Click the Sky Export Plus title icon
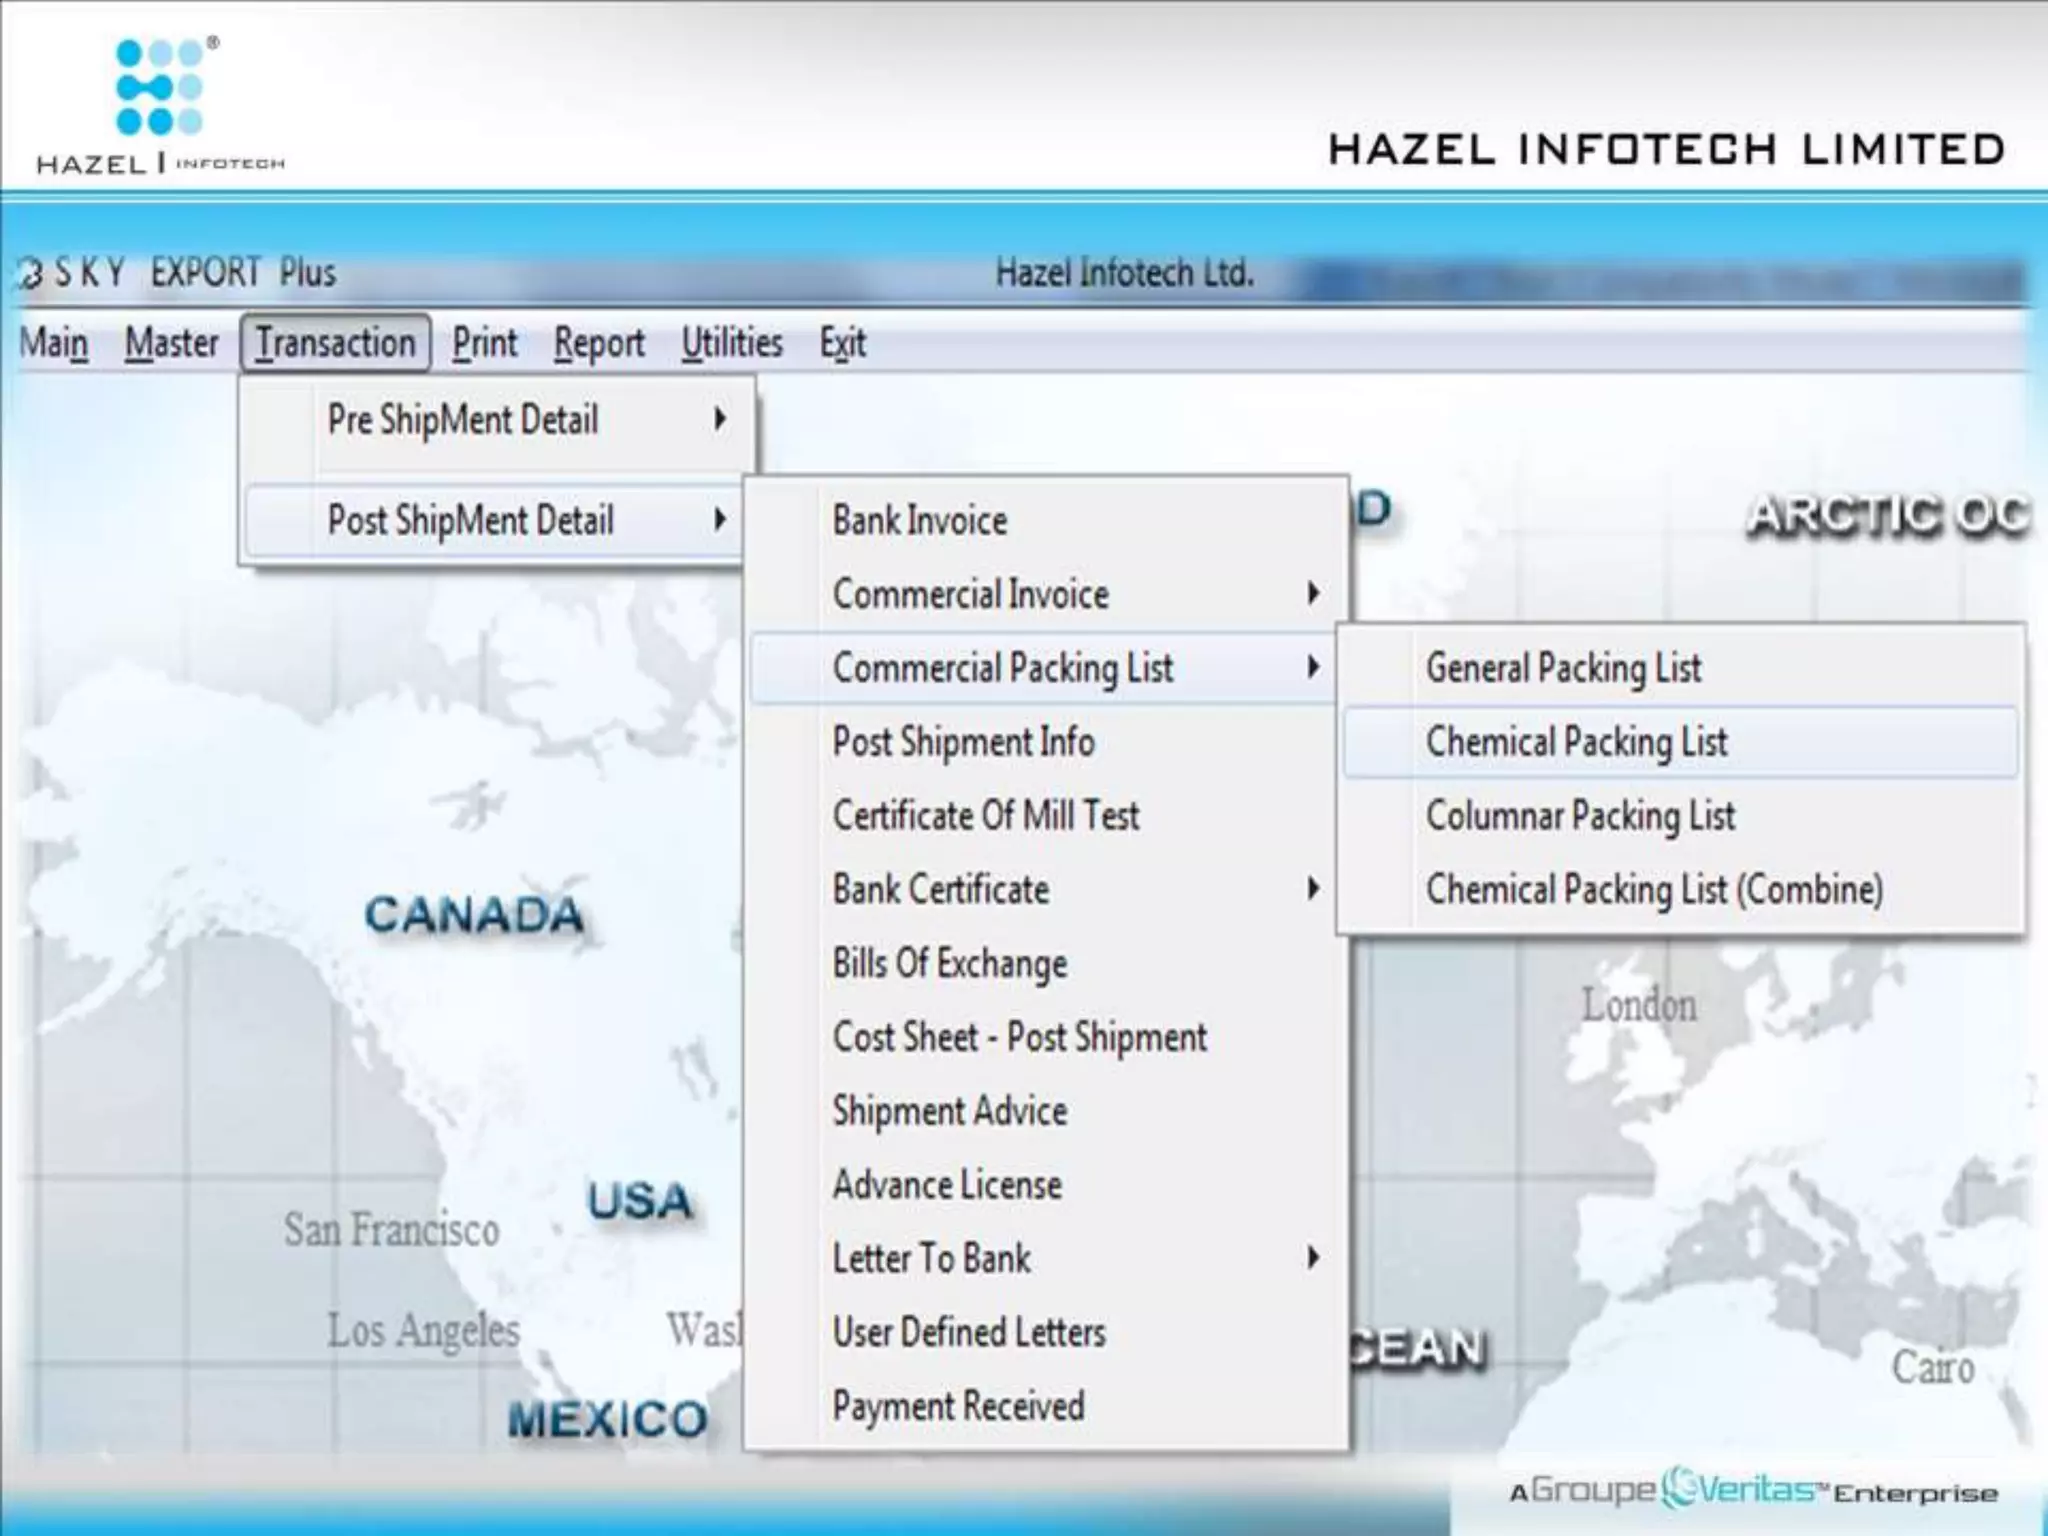 pyautogui.click(x=32, y=274)
